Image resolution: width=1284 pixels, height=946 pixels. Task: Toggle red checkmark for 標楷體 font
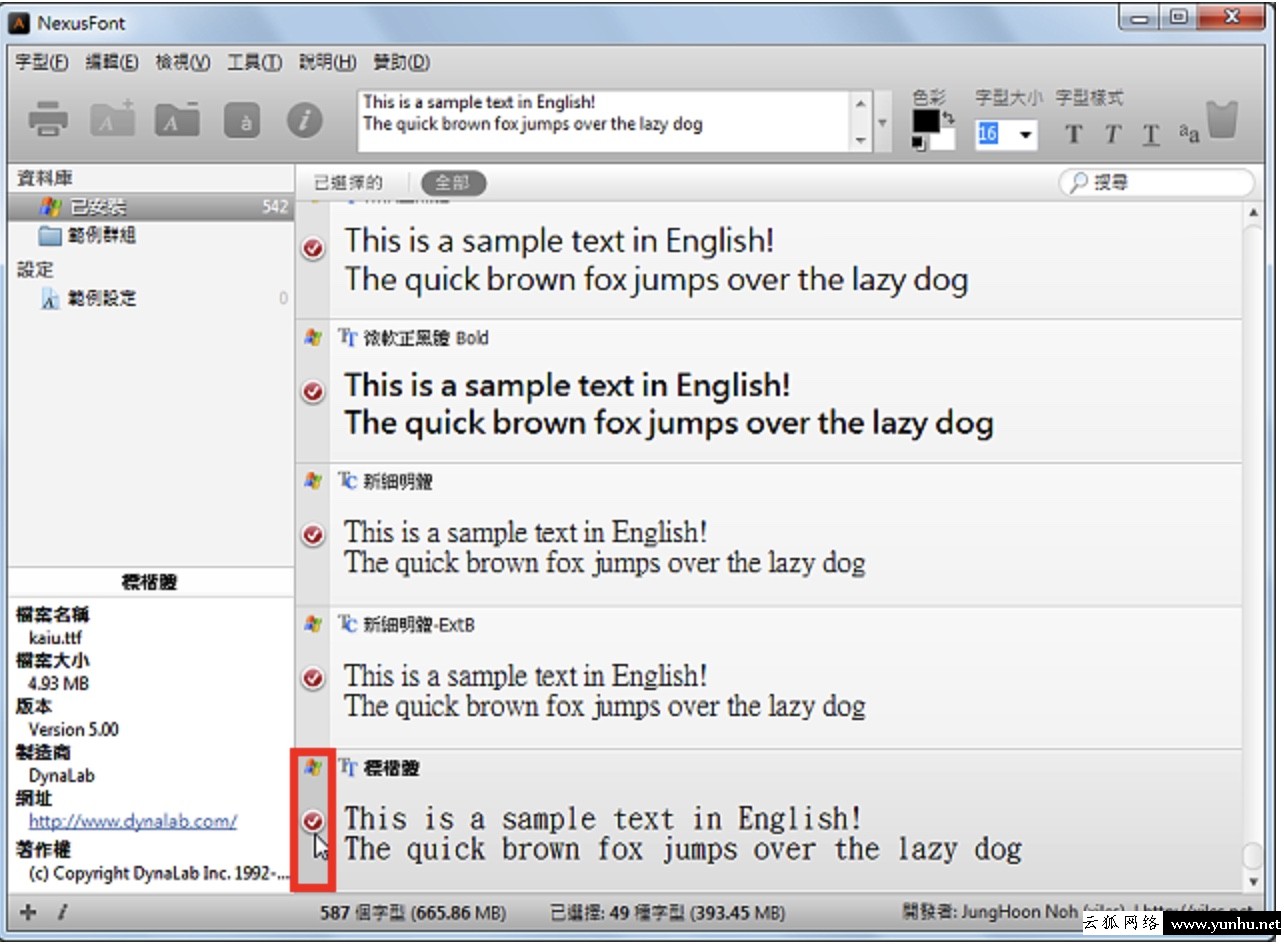[313, 822]
